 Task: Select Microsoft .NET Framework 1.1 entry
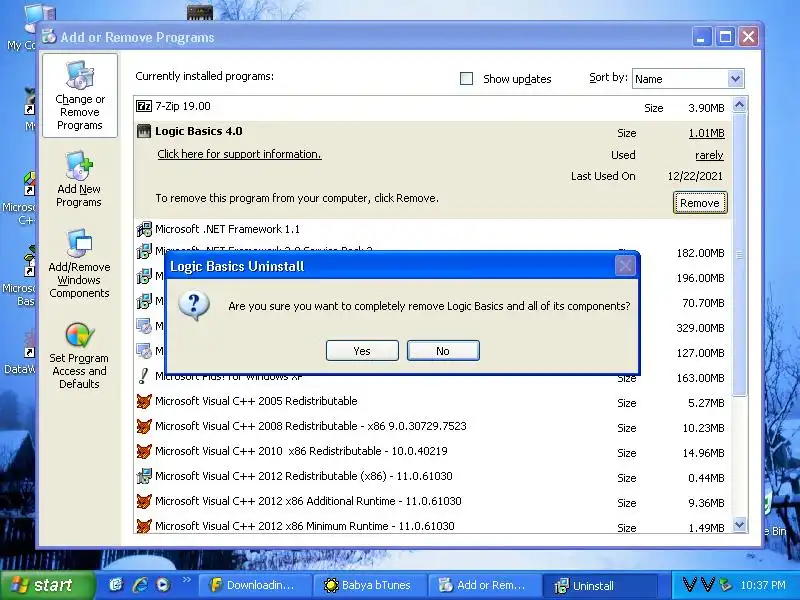click(433, 229)
